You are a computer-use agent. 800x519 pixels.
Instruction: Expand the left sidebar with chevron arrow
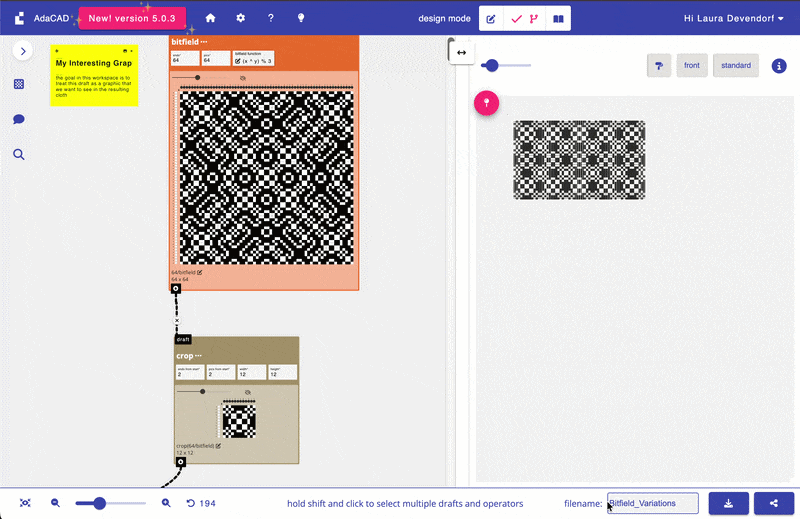[x=22, y=50]
